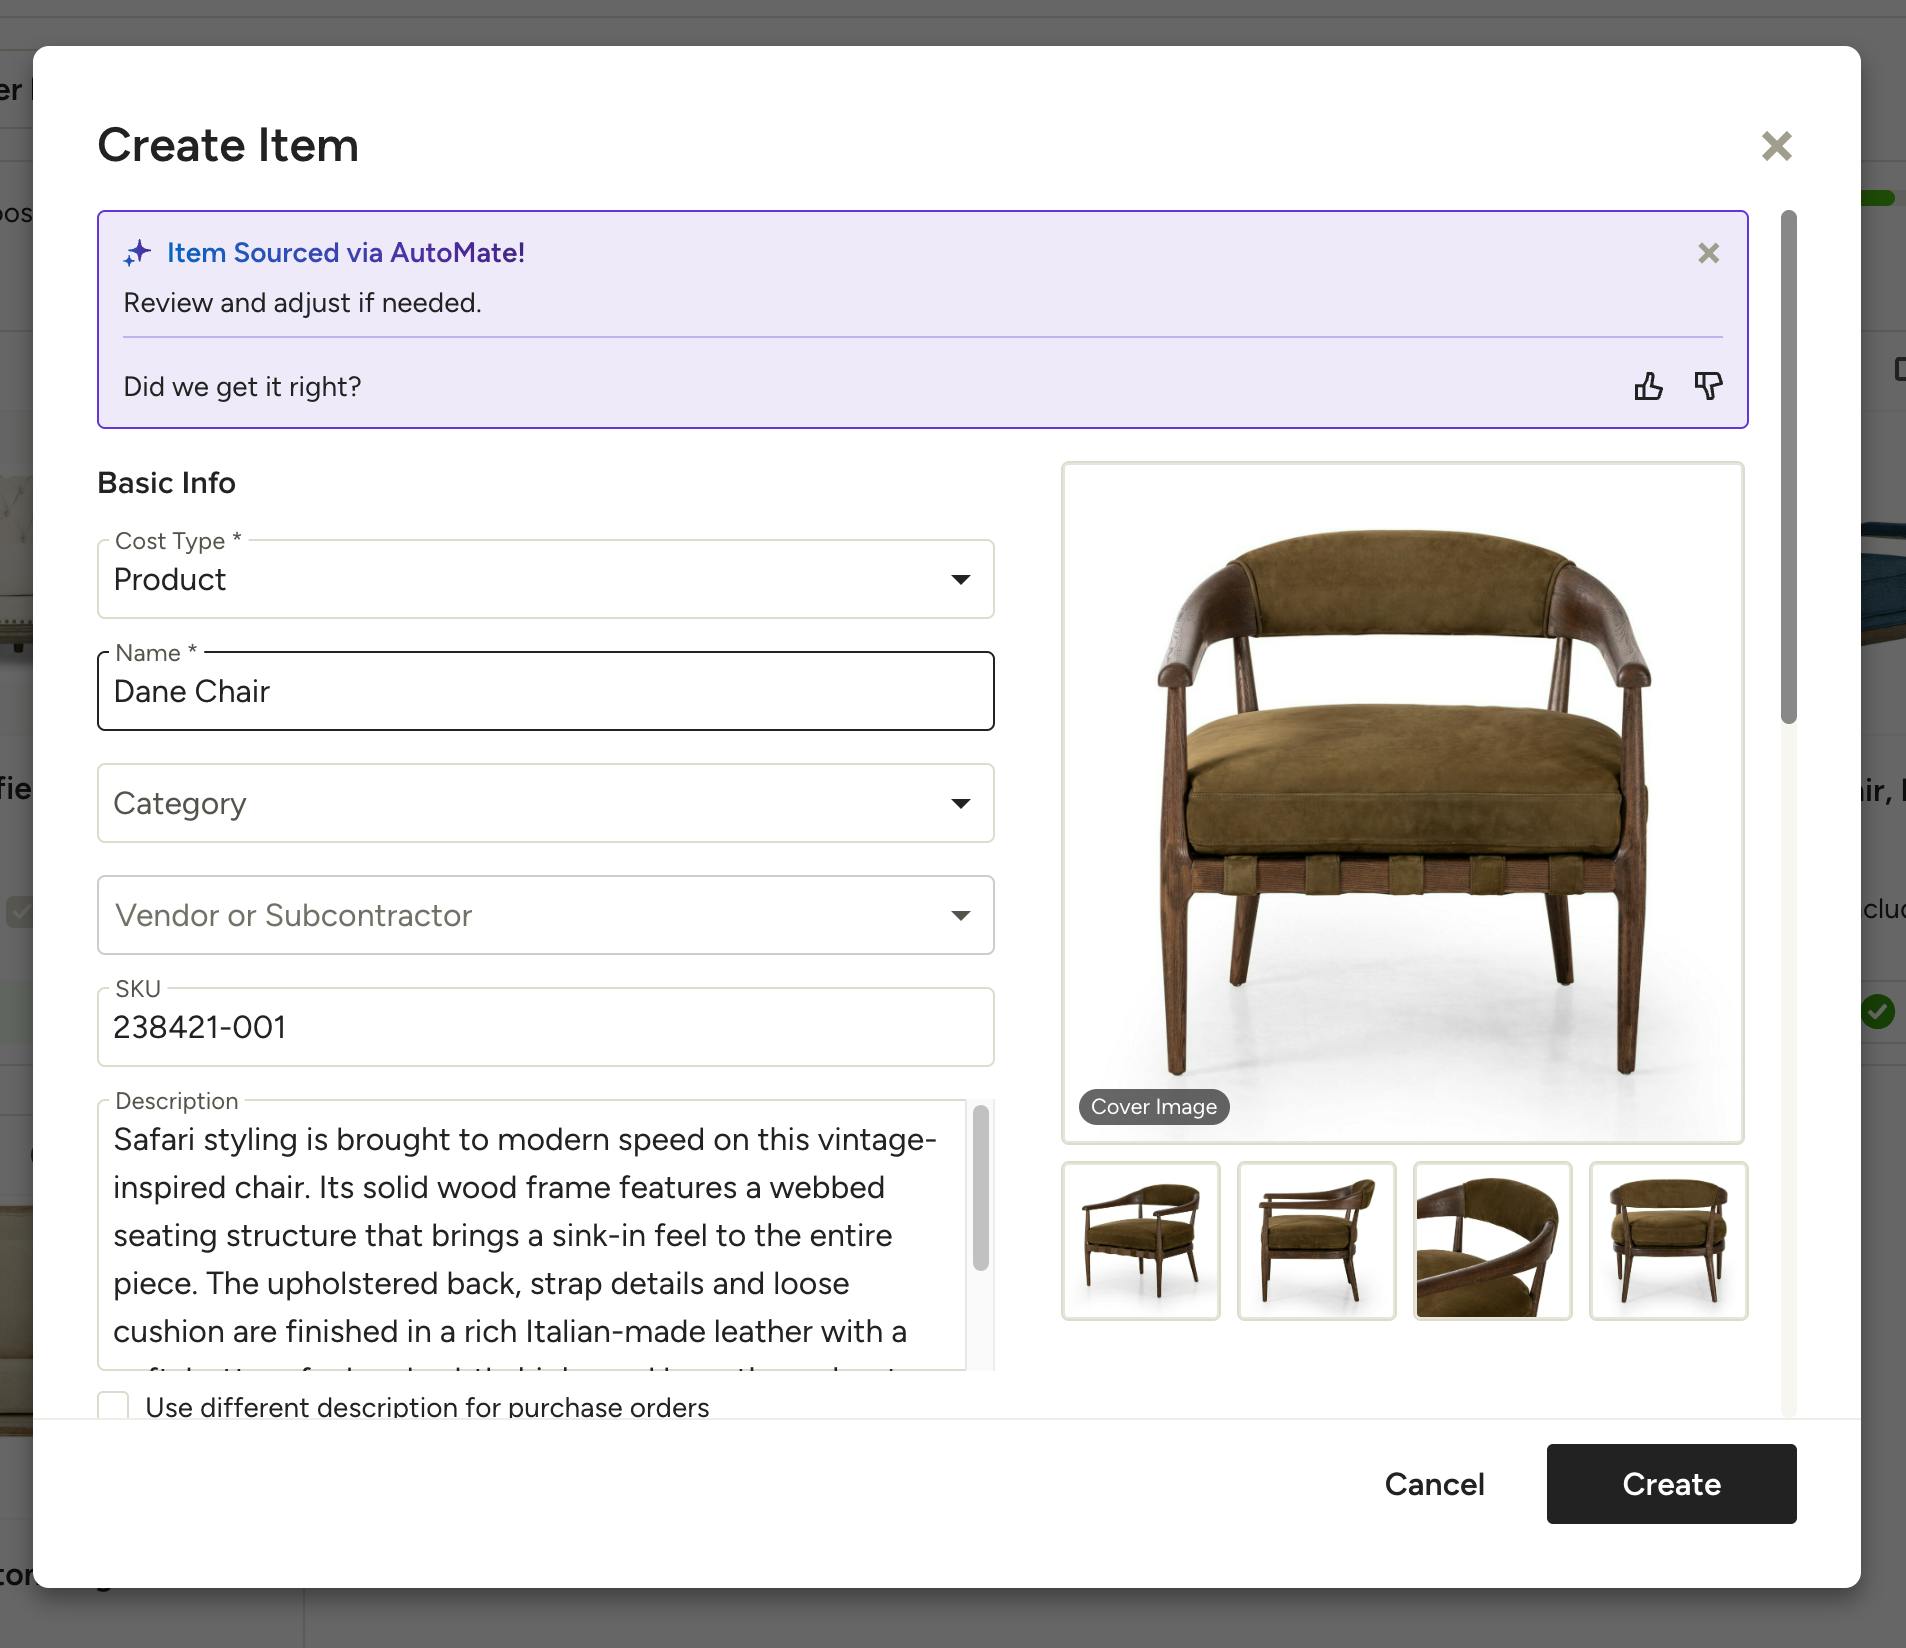
Task: Click the AutoMate sparkle icon
Action: coord(138,253)
